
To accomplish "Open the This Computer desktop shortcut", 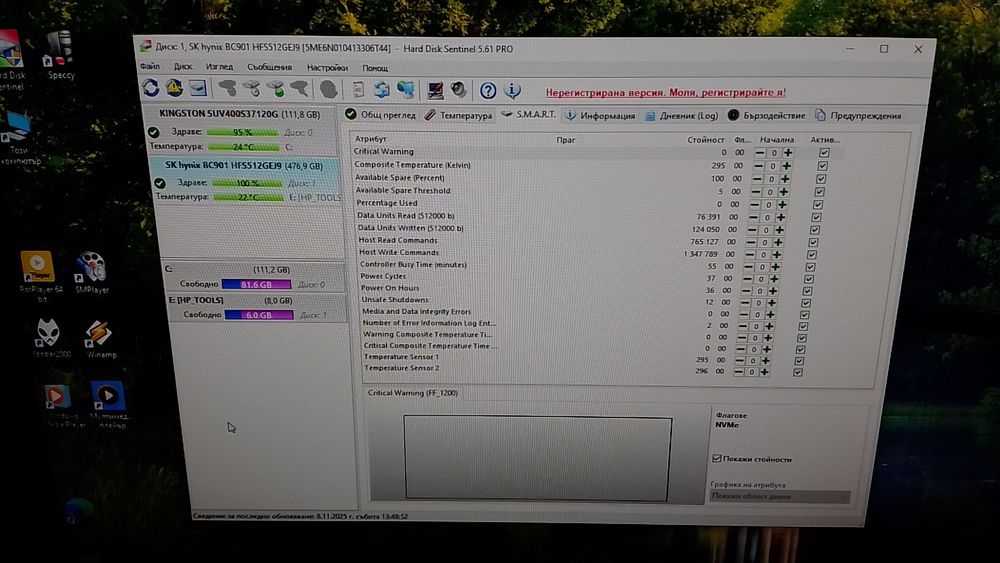I will click(17, 137).
